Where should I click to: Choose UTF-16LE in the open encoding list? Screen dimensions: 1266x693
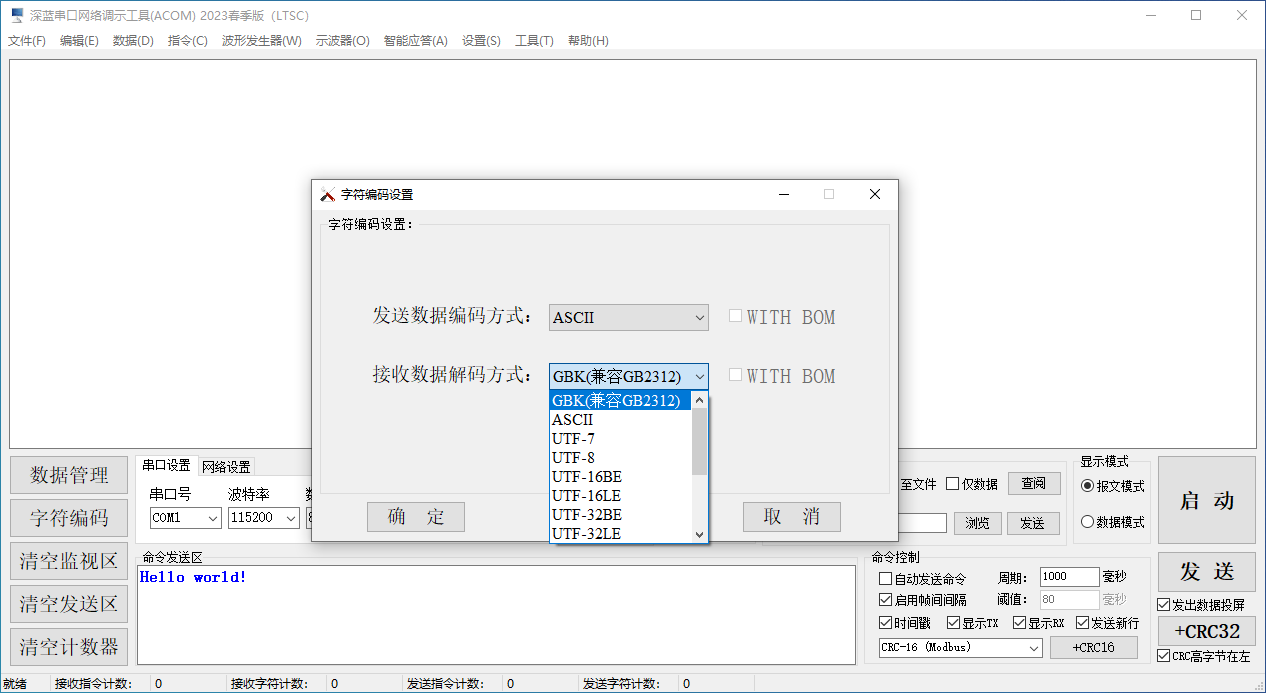click(x=586, y=496)
